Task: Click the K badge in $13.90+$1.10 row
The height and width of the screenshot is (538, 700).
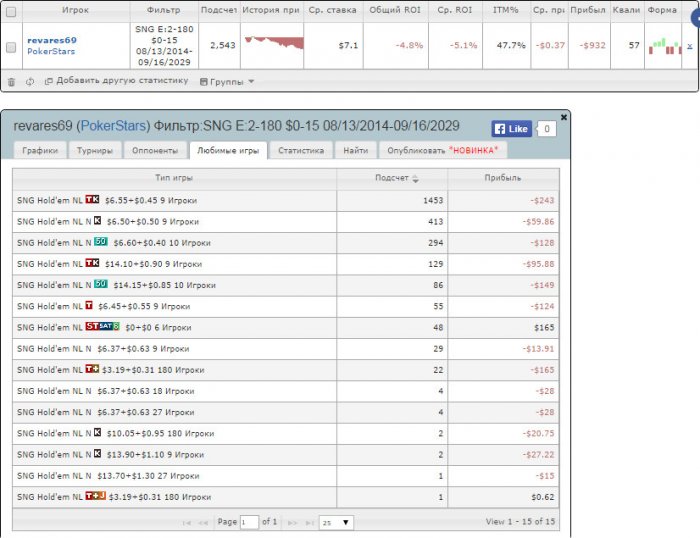Action: 97,454
